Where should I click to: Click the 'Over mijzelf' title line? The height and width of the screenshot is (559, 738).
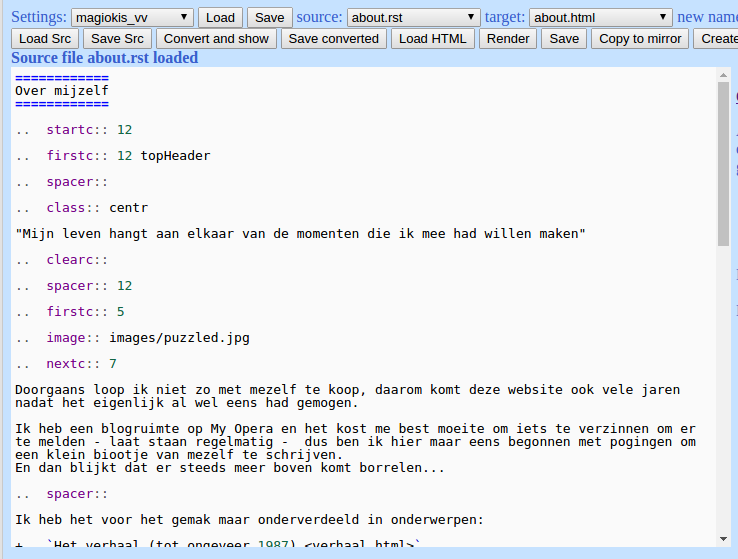tap(62, 91)
